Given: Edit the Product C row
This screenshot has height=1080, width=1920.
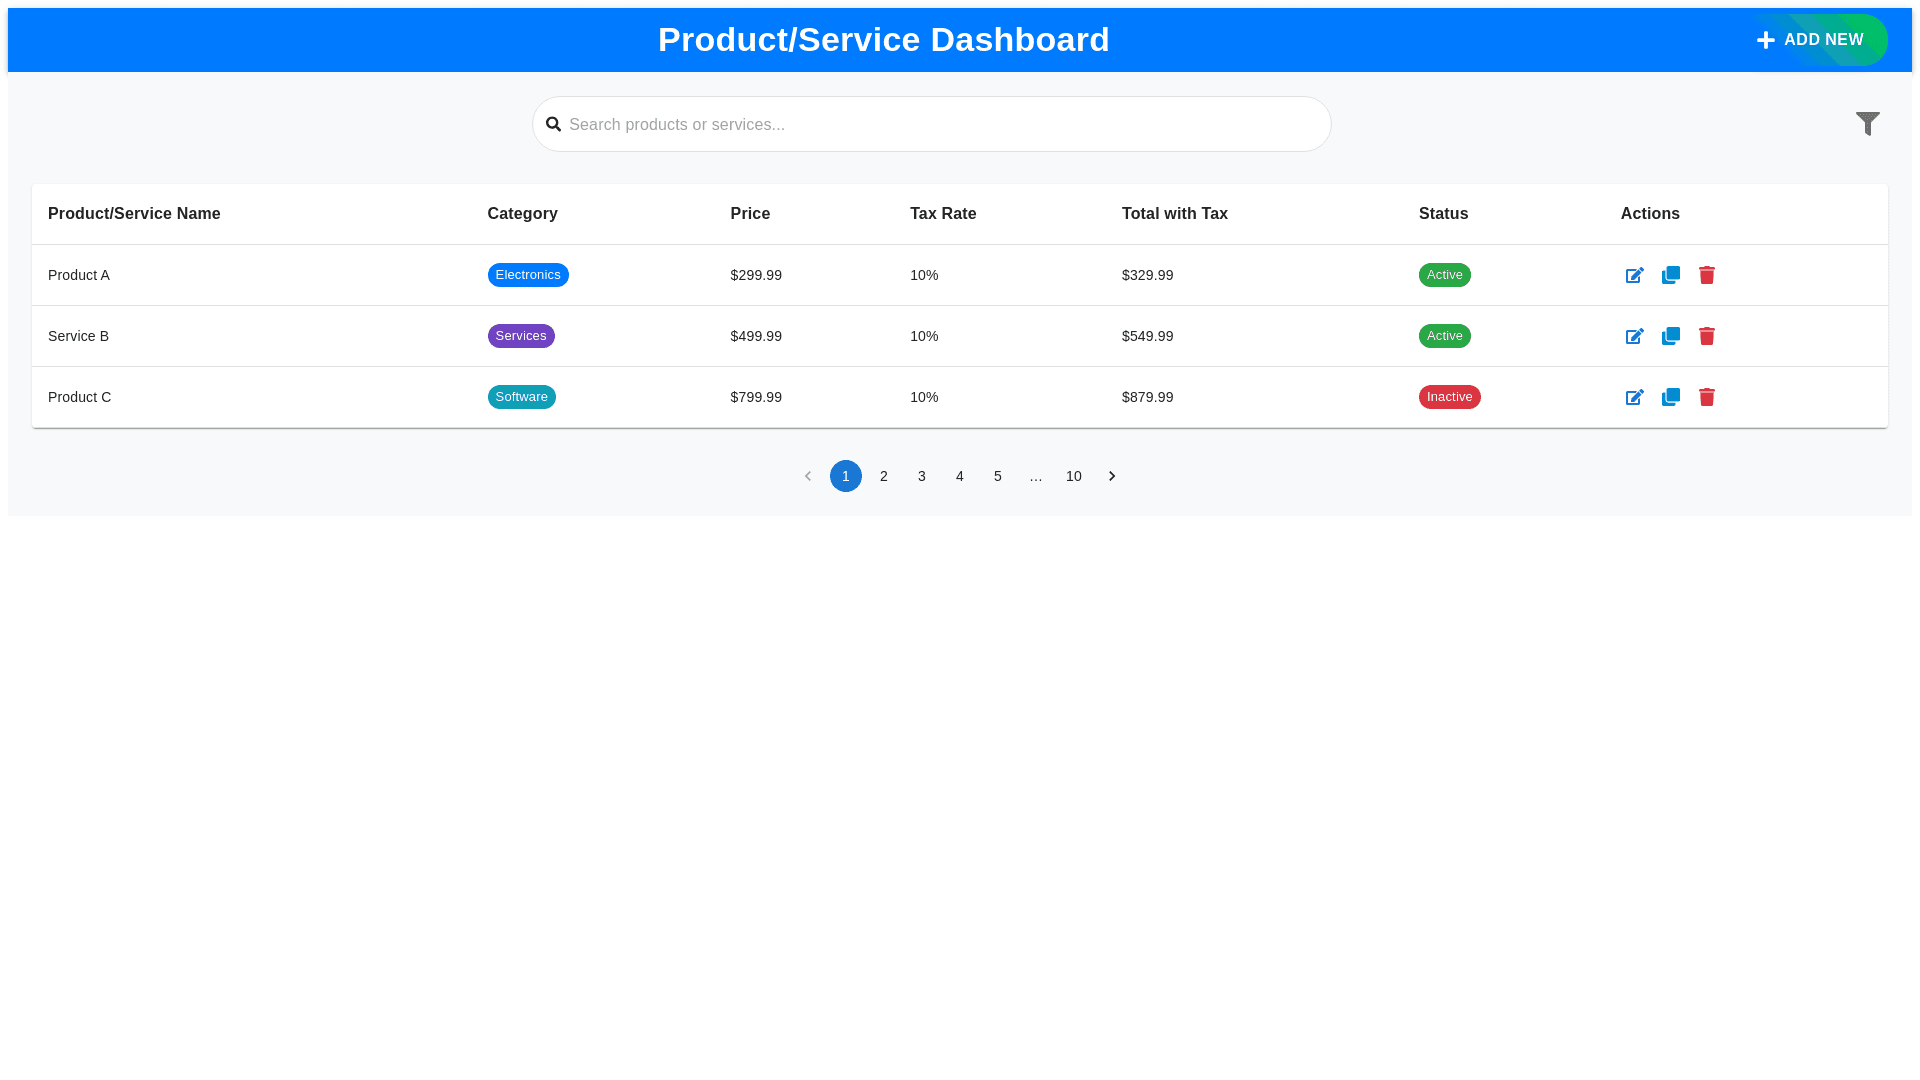Looking at the screenshot, I should [1634, 397].
